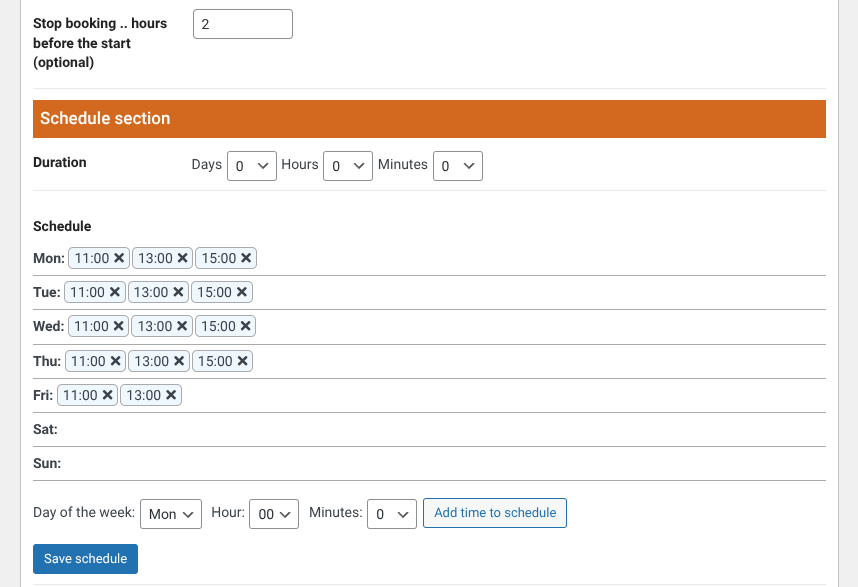Remove the Wednesday 15:00 time slot
Screen dimensions: 858x587
click(246, 326)
